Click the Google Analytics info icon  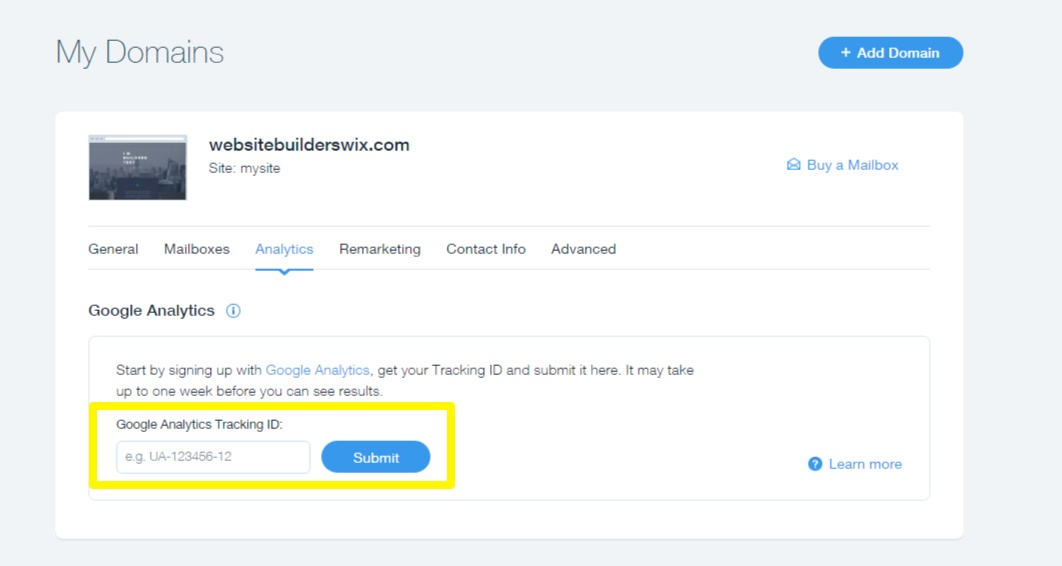pyautogui.click(x=233, y=311)
